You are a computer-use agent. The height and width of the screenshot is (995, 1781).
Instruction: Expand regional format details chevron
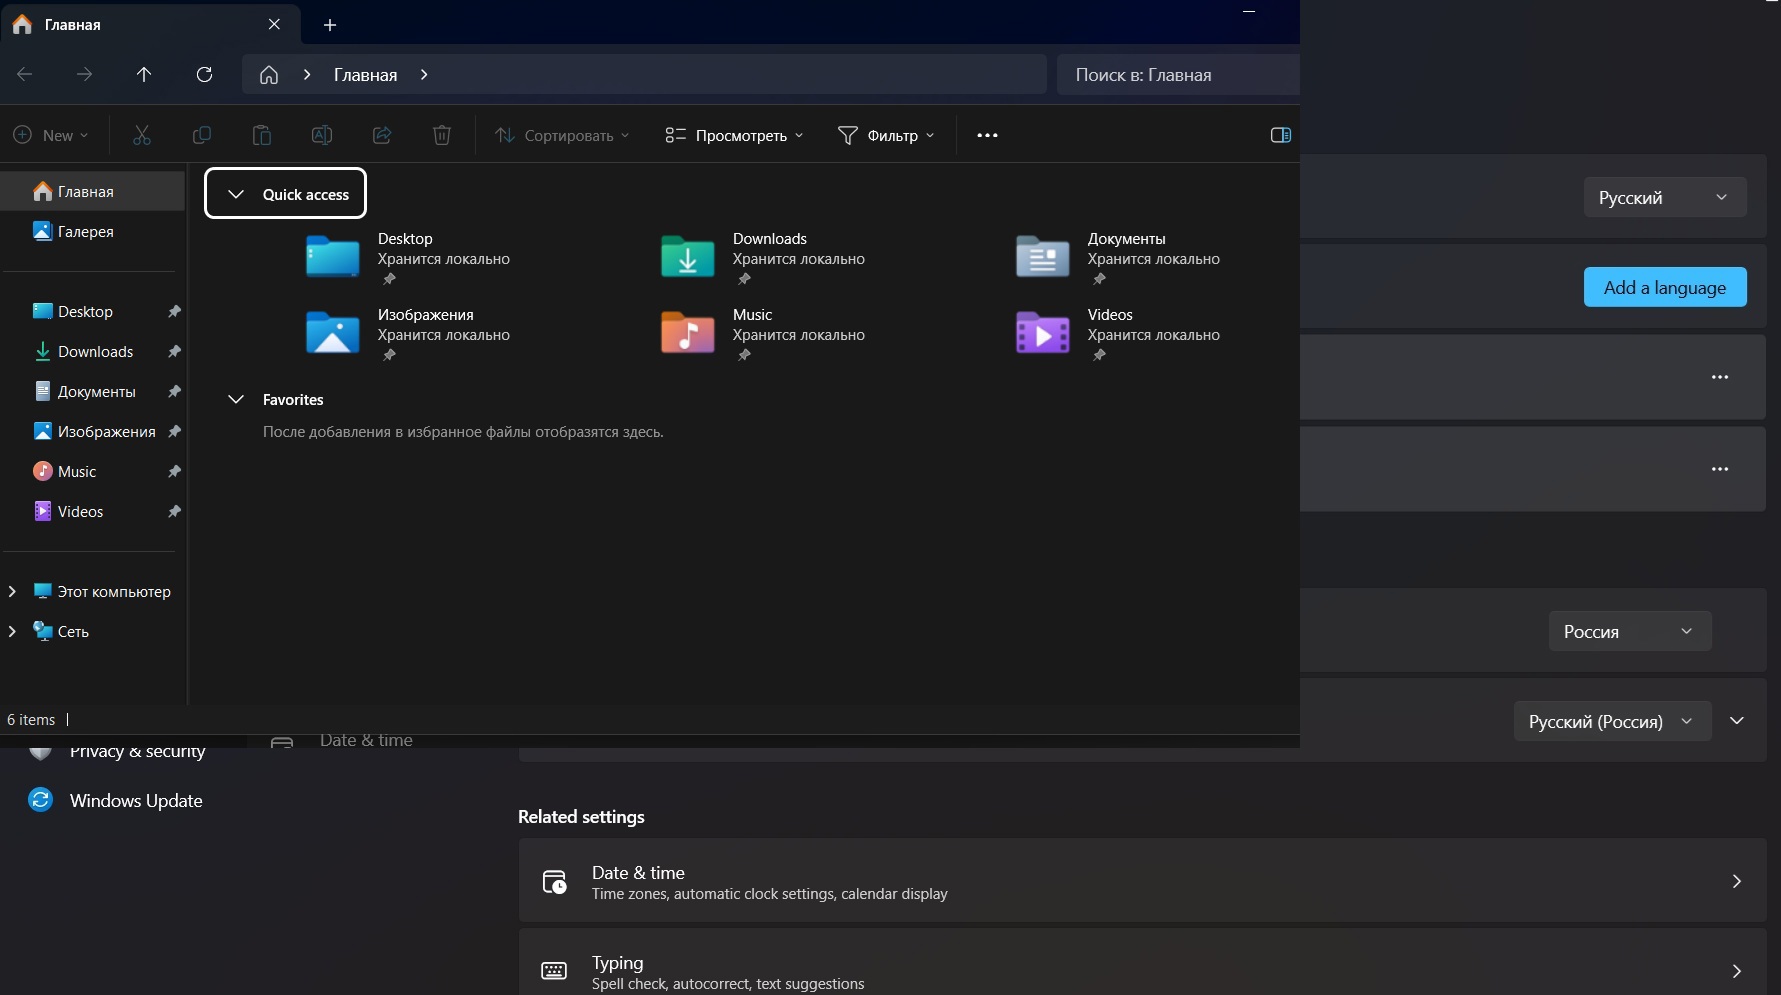point(1737,721)
